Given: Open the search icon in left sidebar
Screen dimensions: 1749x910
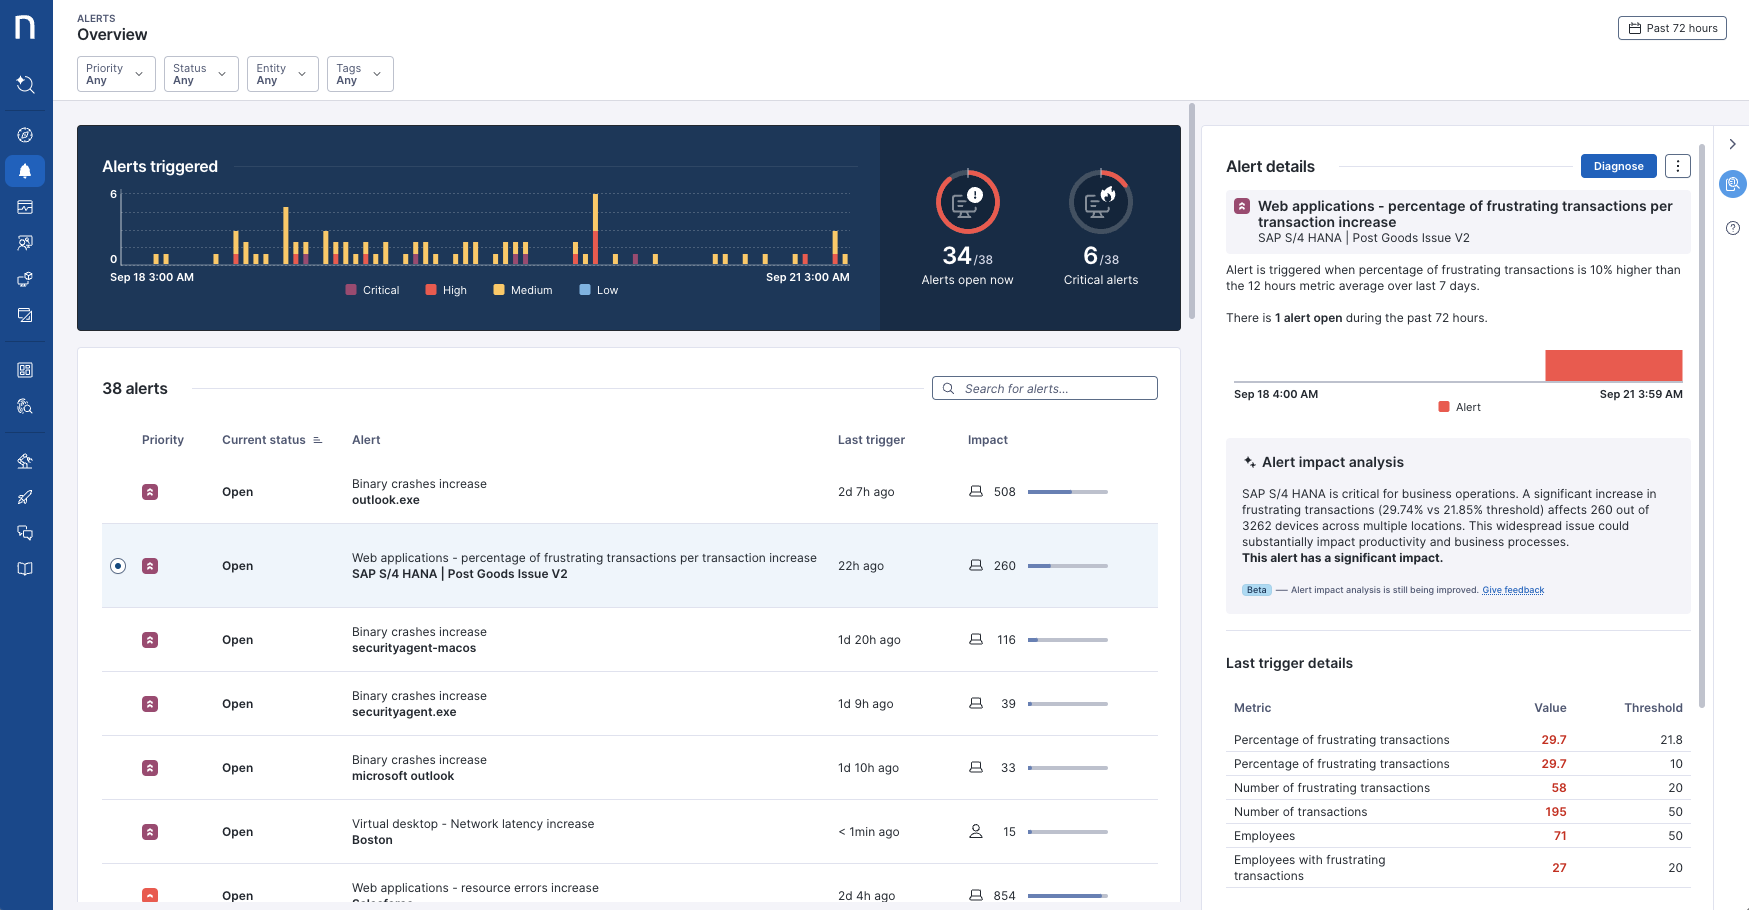Looking at the screenshot, I should (x=25, y=85).
